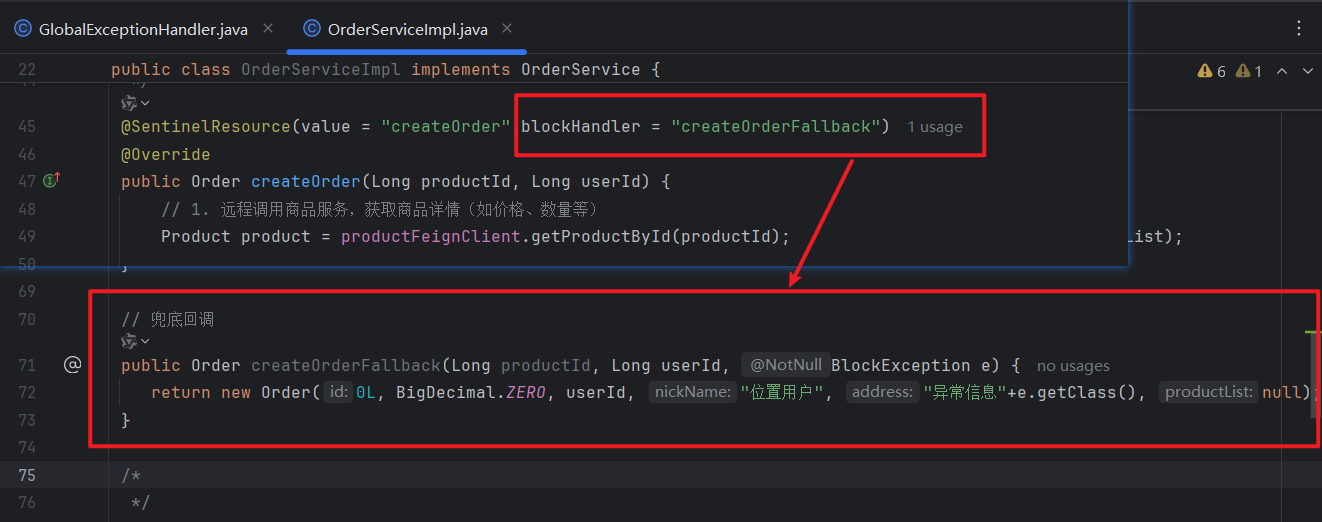The width and height of the screenshot is (1322, 522).
Task: Click the @NotNull inlay hint
Action: (786, 365)
